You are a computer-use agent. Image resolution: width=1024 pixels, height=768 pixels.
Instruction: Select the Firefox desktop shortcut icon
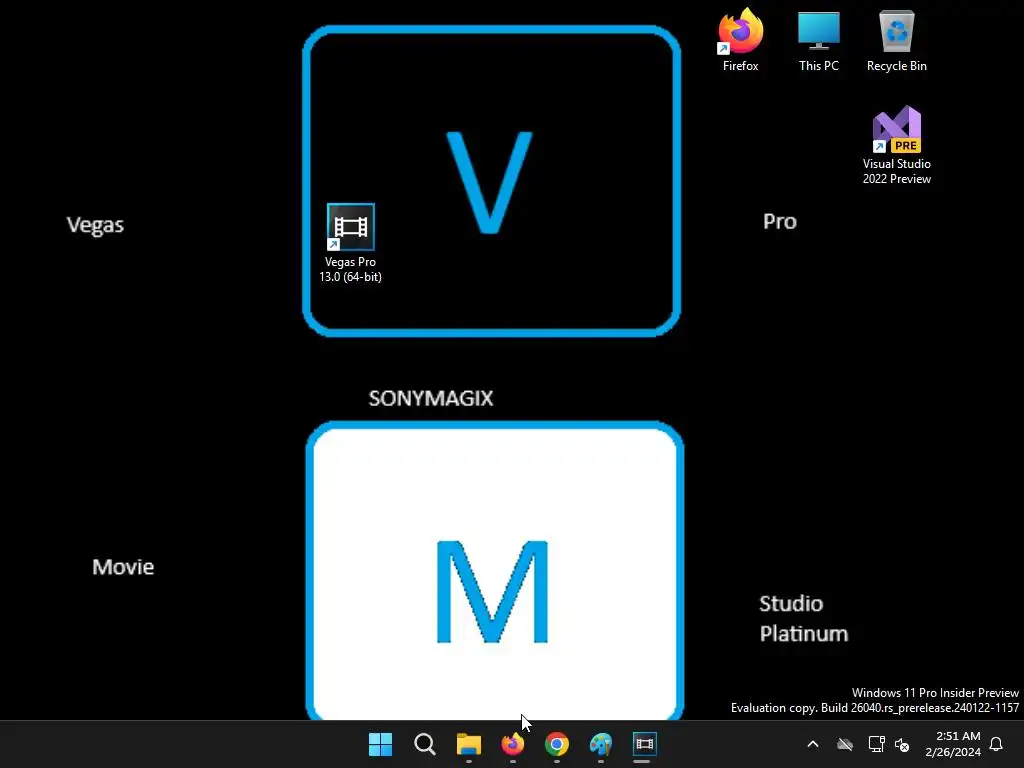click(741, 40)
